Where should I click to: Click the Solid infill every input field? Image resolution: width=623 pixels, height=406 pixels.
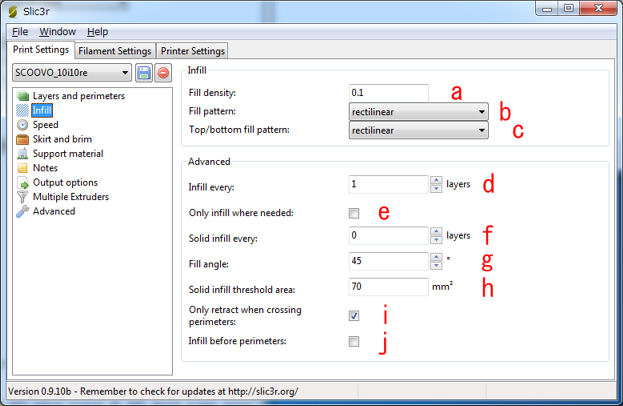[x=389, y=236]
